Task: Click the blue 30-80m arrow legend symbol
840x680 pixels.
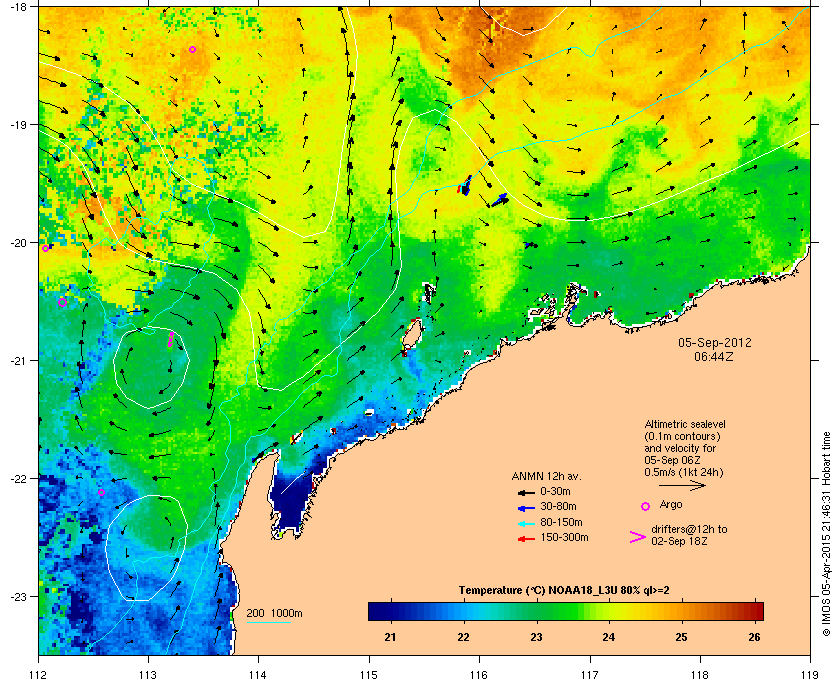Action: coord(526,508)
